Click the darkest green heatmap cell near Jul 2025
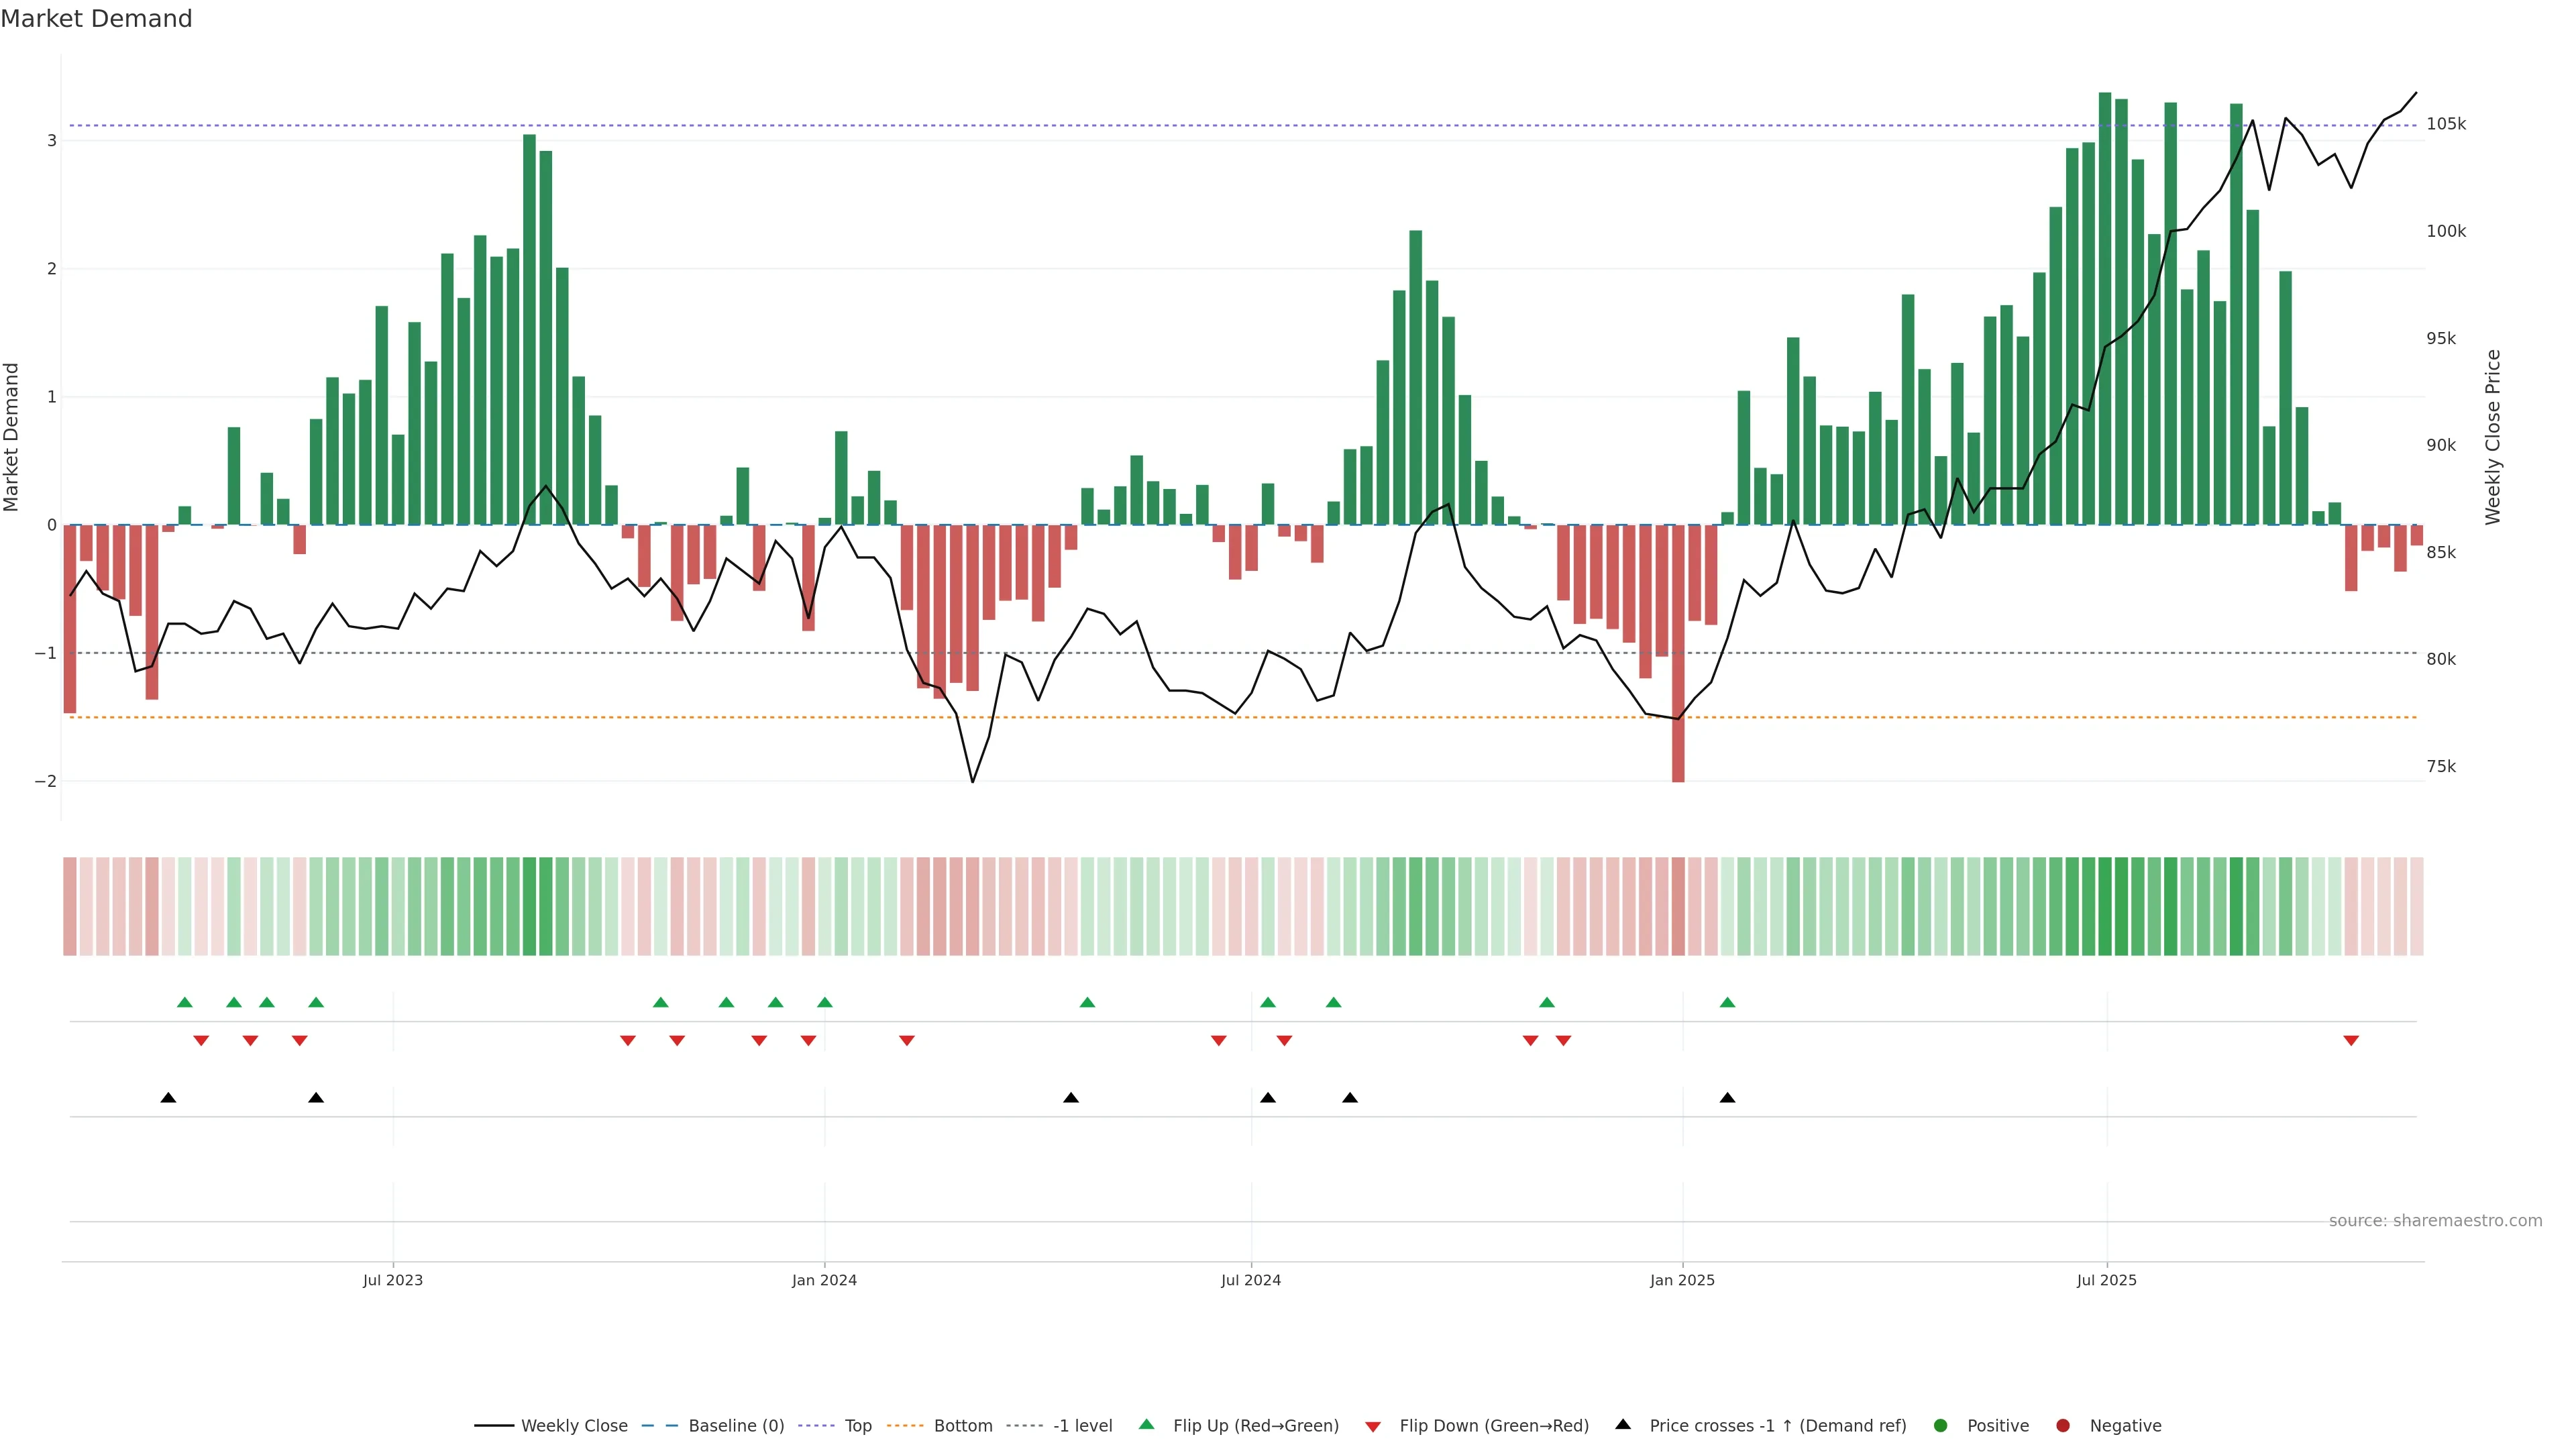The image size is (2576, 1449). click(2105, 906)
